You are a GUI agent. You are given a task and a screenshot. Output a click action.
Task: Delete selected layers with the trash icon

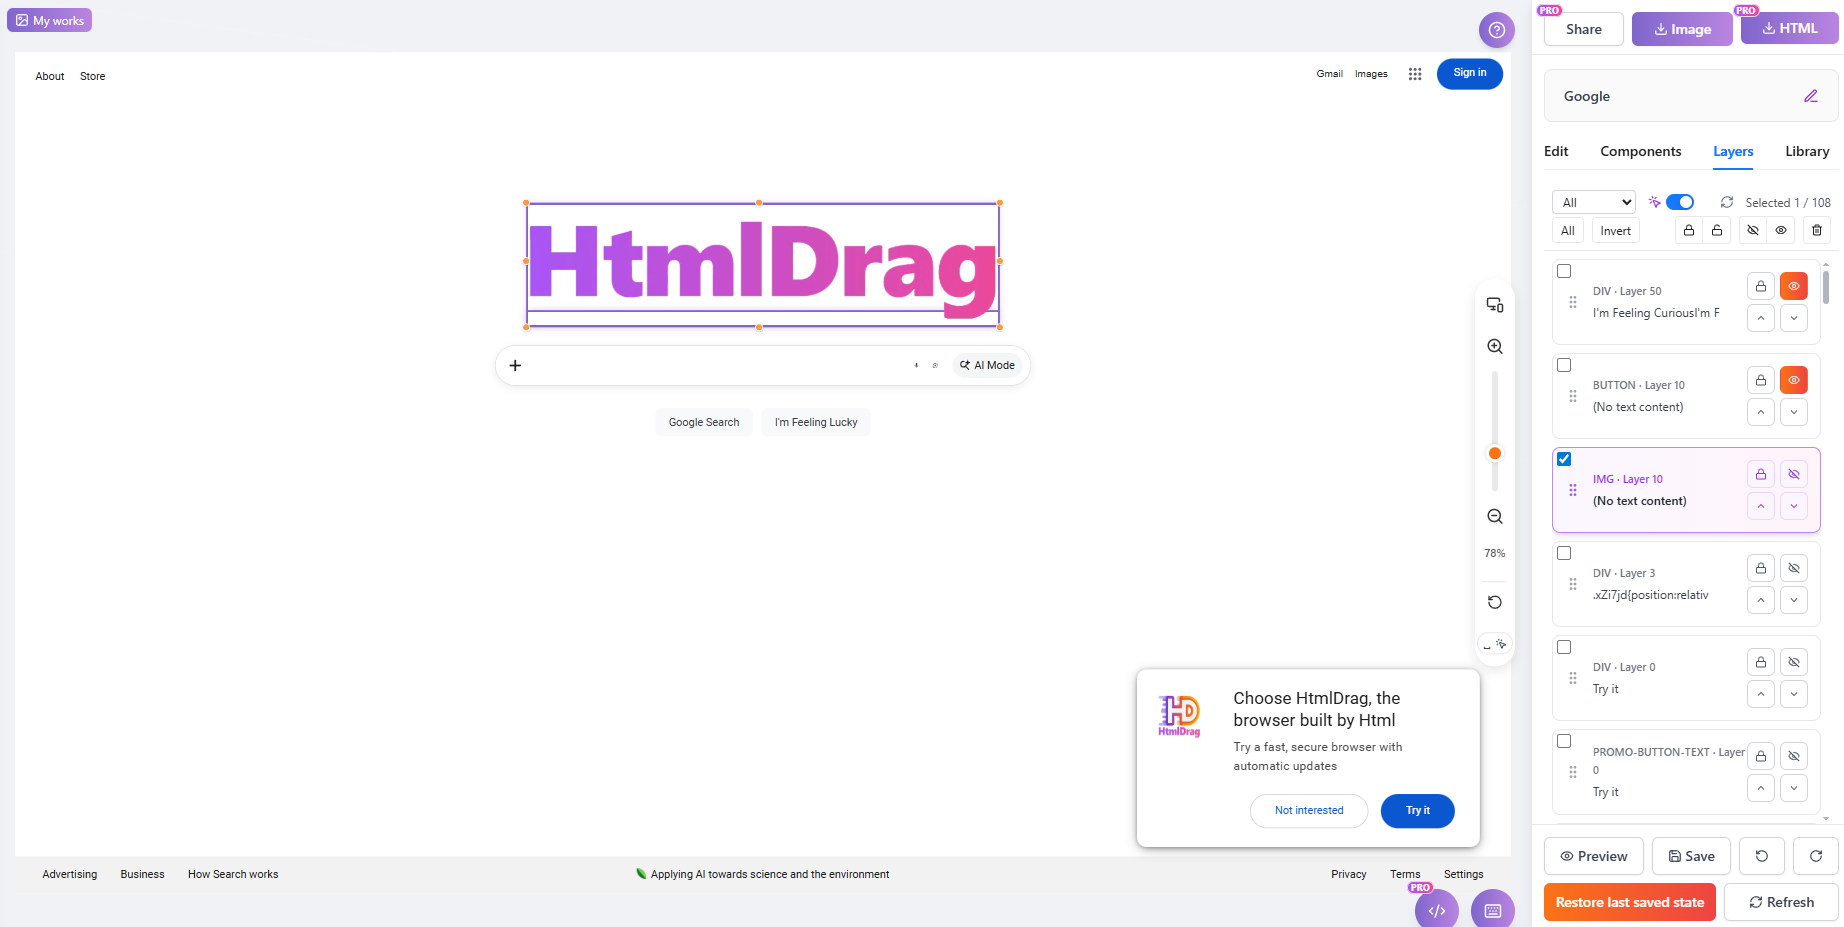[x=1817, y=230]
